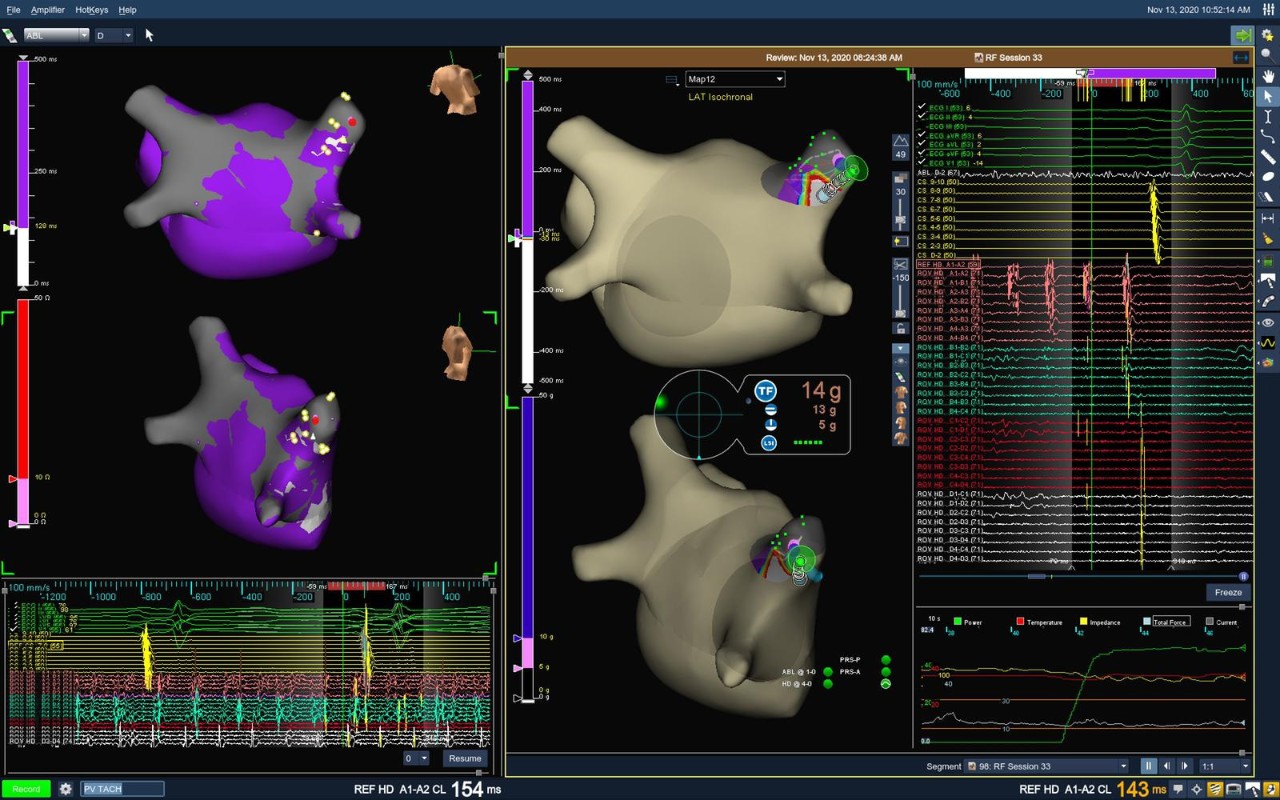Image resolution: width=1280 pixels, height=800 pixels.
Task: Select the magnifier zoom tool
Action: (1268, 55)
